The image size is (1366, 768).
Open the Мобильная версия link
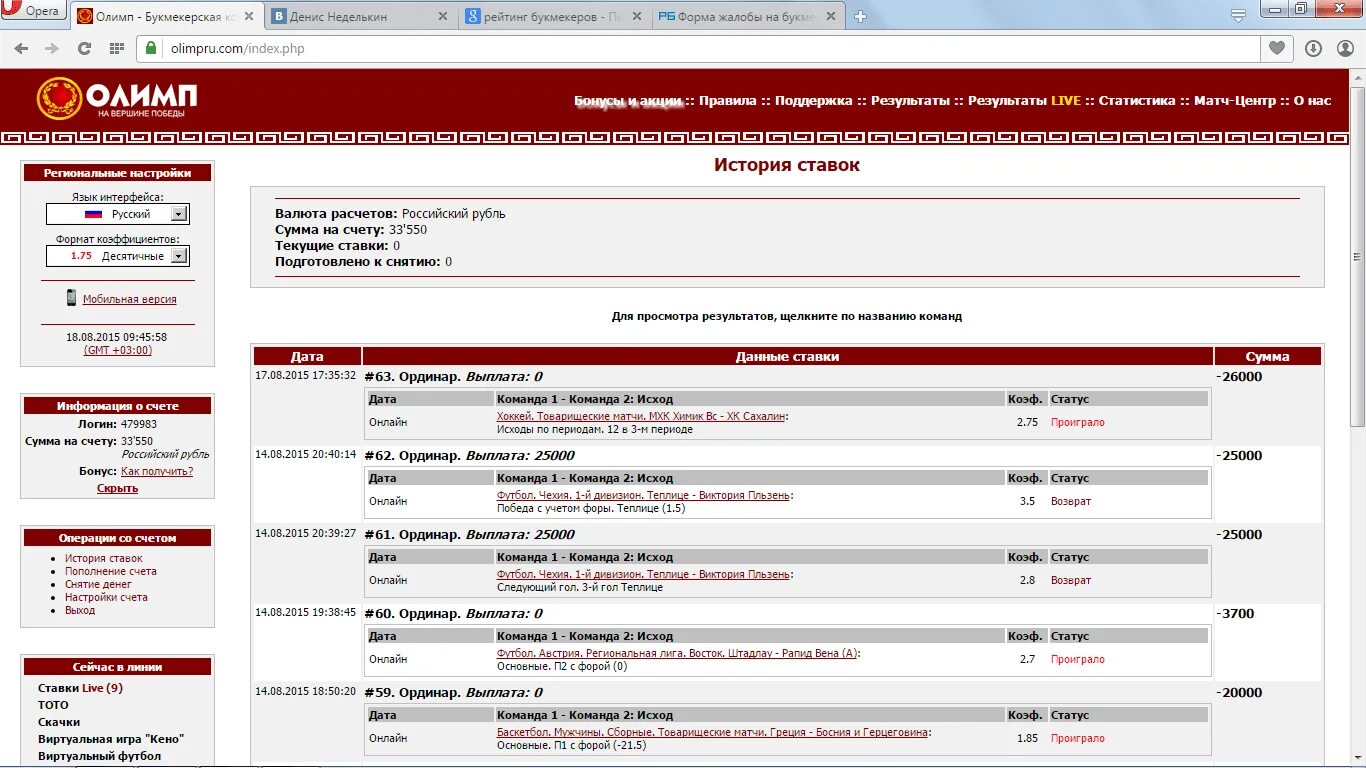pyautogui.click(x=130, y=299)
